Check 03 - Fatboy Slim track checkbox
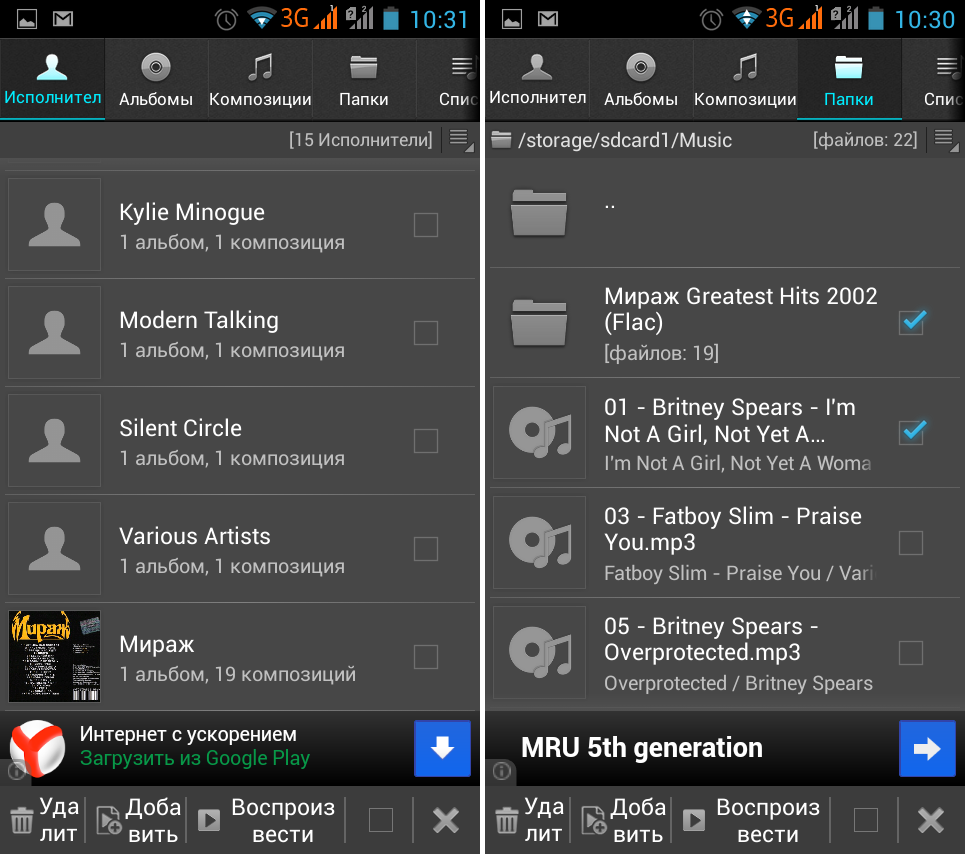Screen dimensions: 965x854 tap(911, 543)
